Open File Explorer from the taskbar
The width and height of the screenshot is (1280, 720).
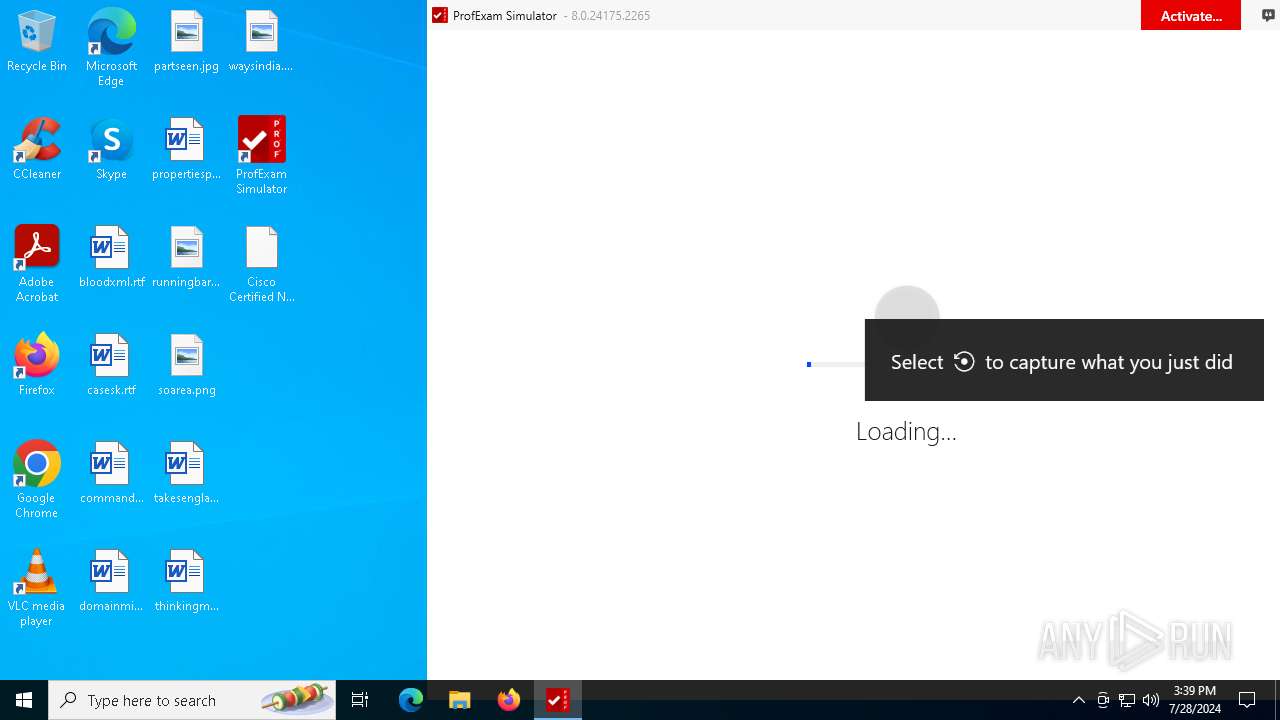pyautogui.click(x=460, y=700)
